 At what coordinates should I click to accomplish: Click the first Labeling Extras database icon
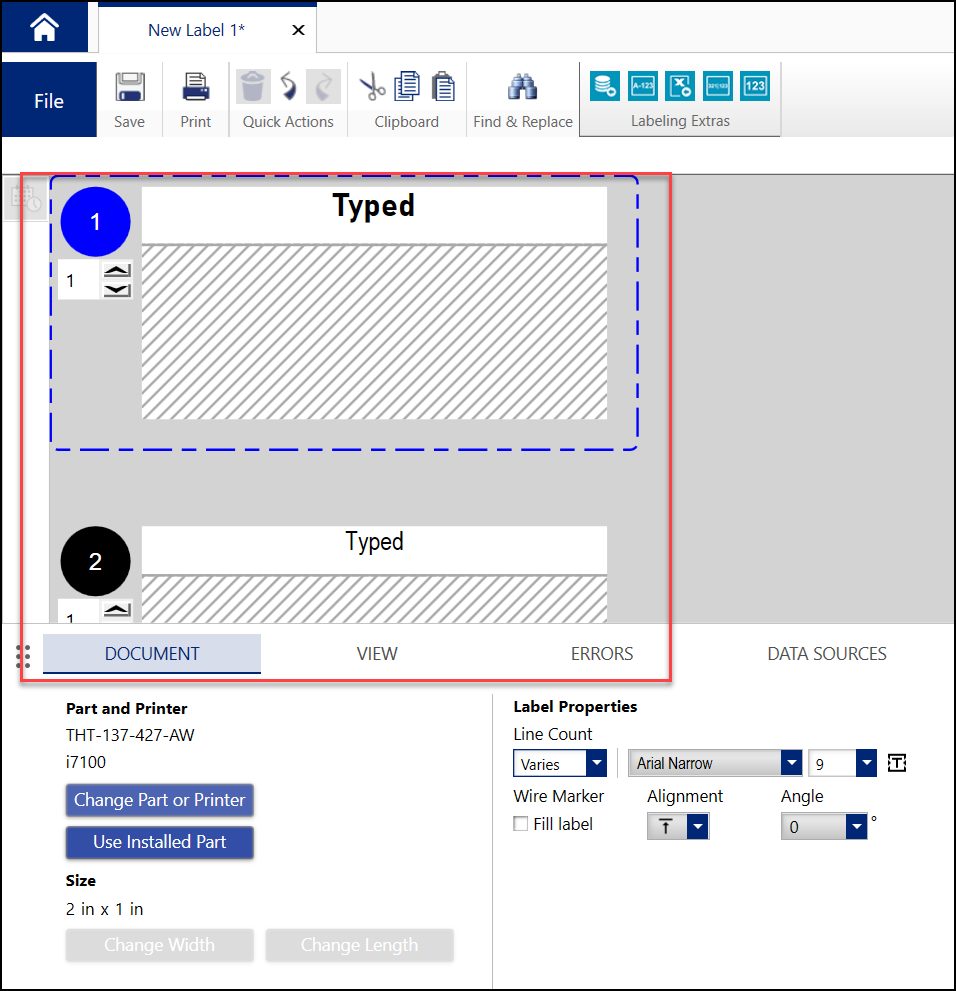604,86
